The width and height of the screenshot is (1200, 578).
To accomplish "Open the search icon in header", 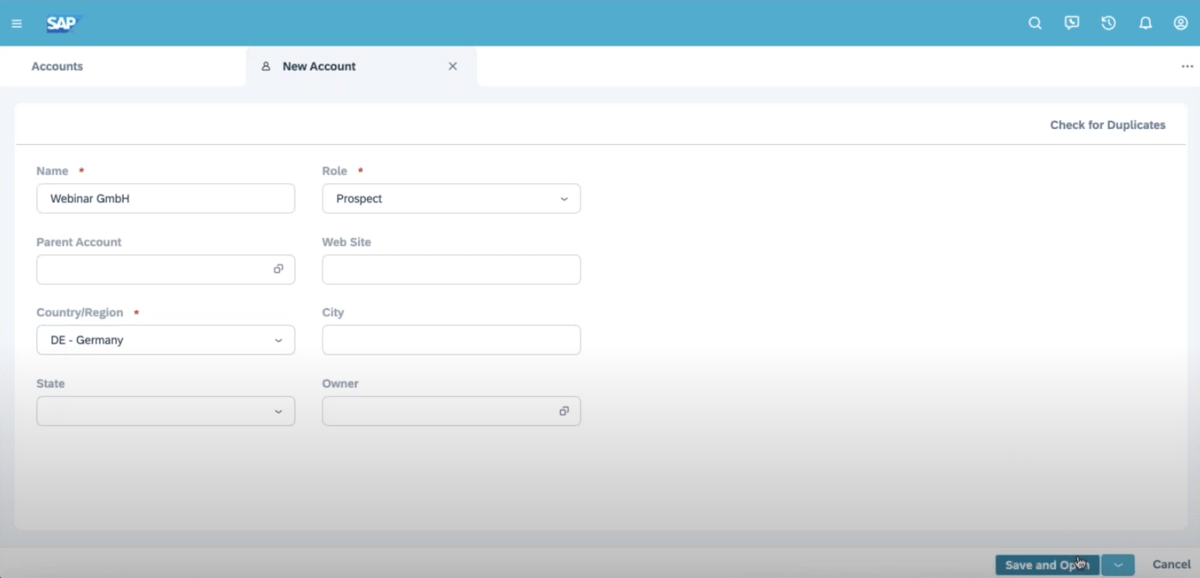I will pos(1035,23).
